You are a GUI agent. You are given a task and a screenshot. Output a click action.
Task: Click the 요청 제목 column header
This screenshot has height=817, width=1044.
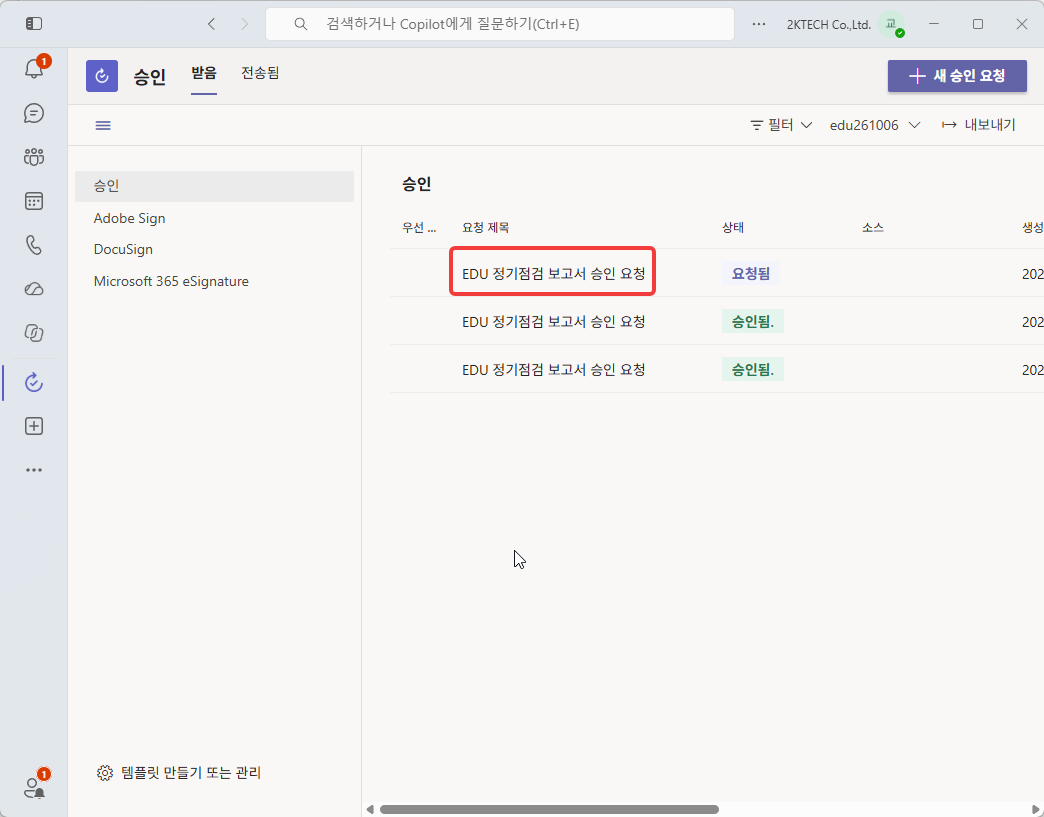click(x=485, y=228)
